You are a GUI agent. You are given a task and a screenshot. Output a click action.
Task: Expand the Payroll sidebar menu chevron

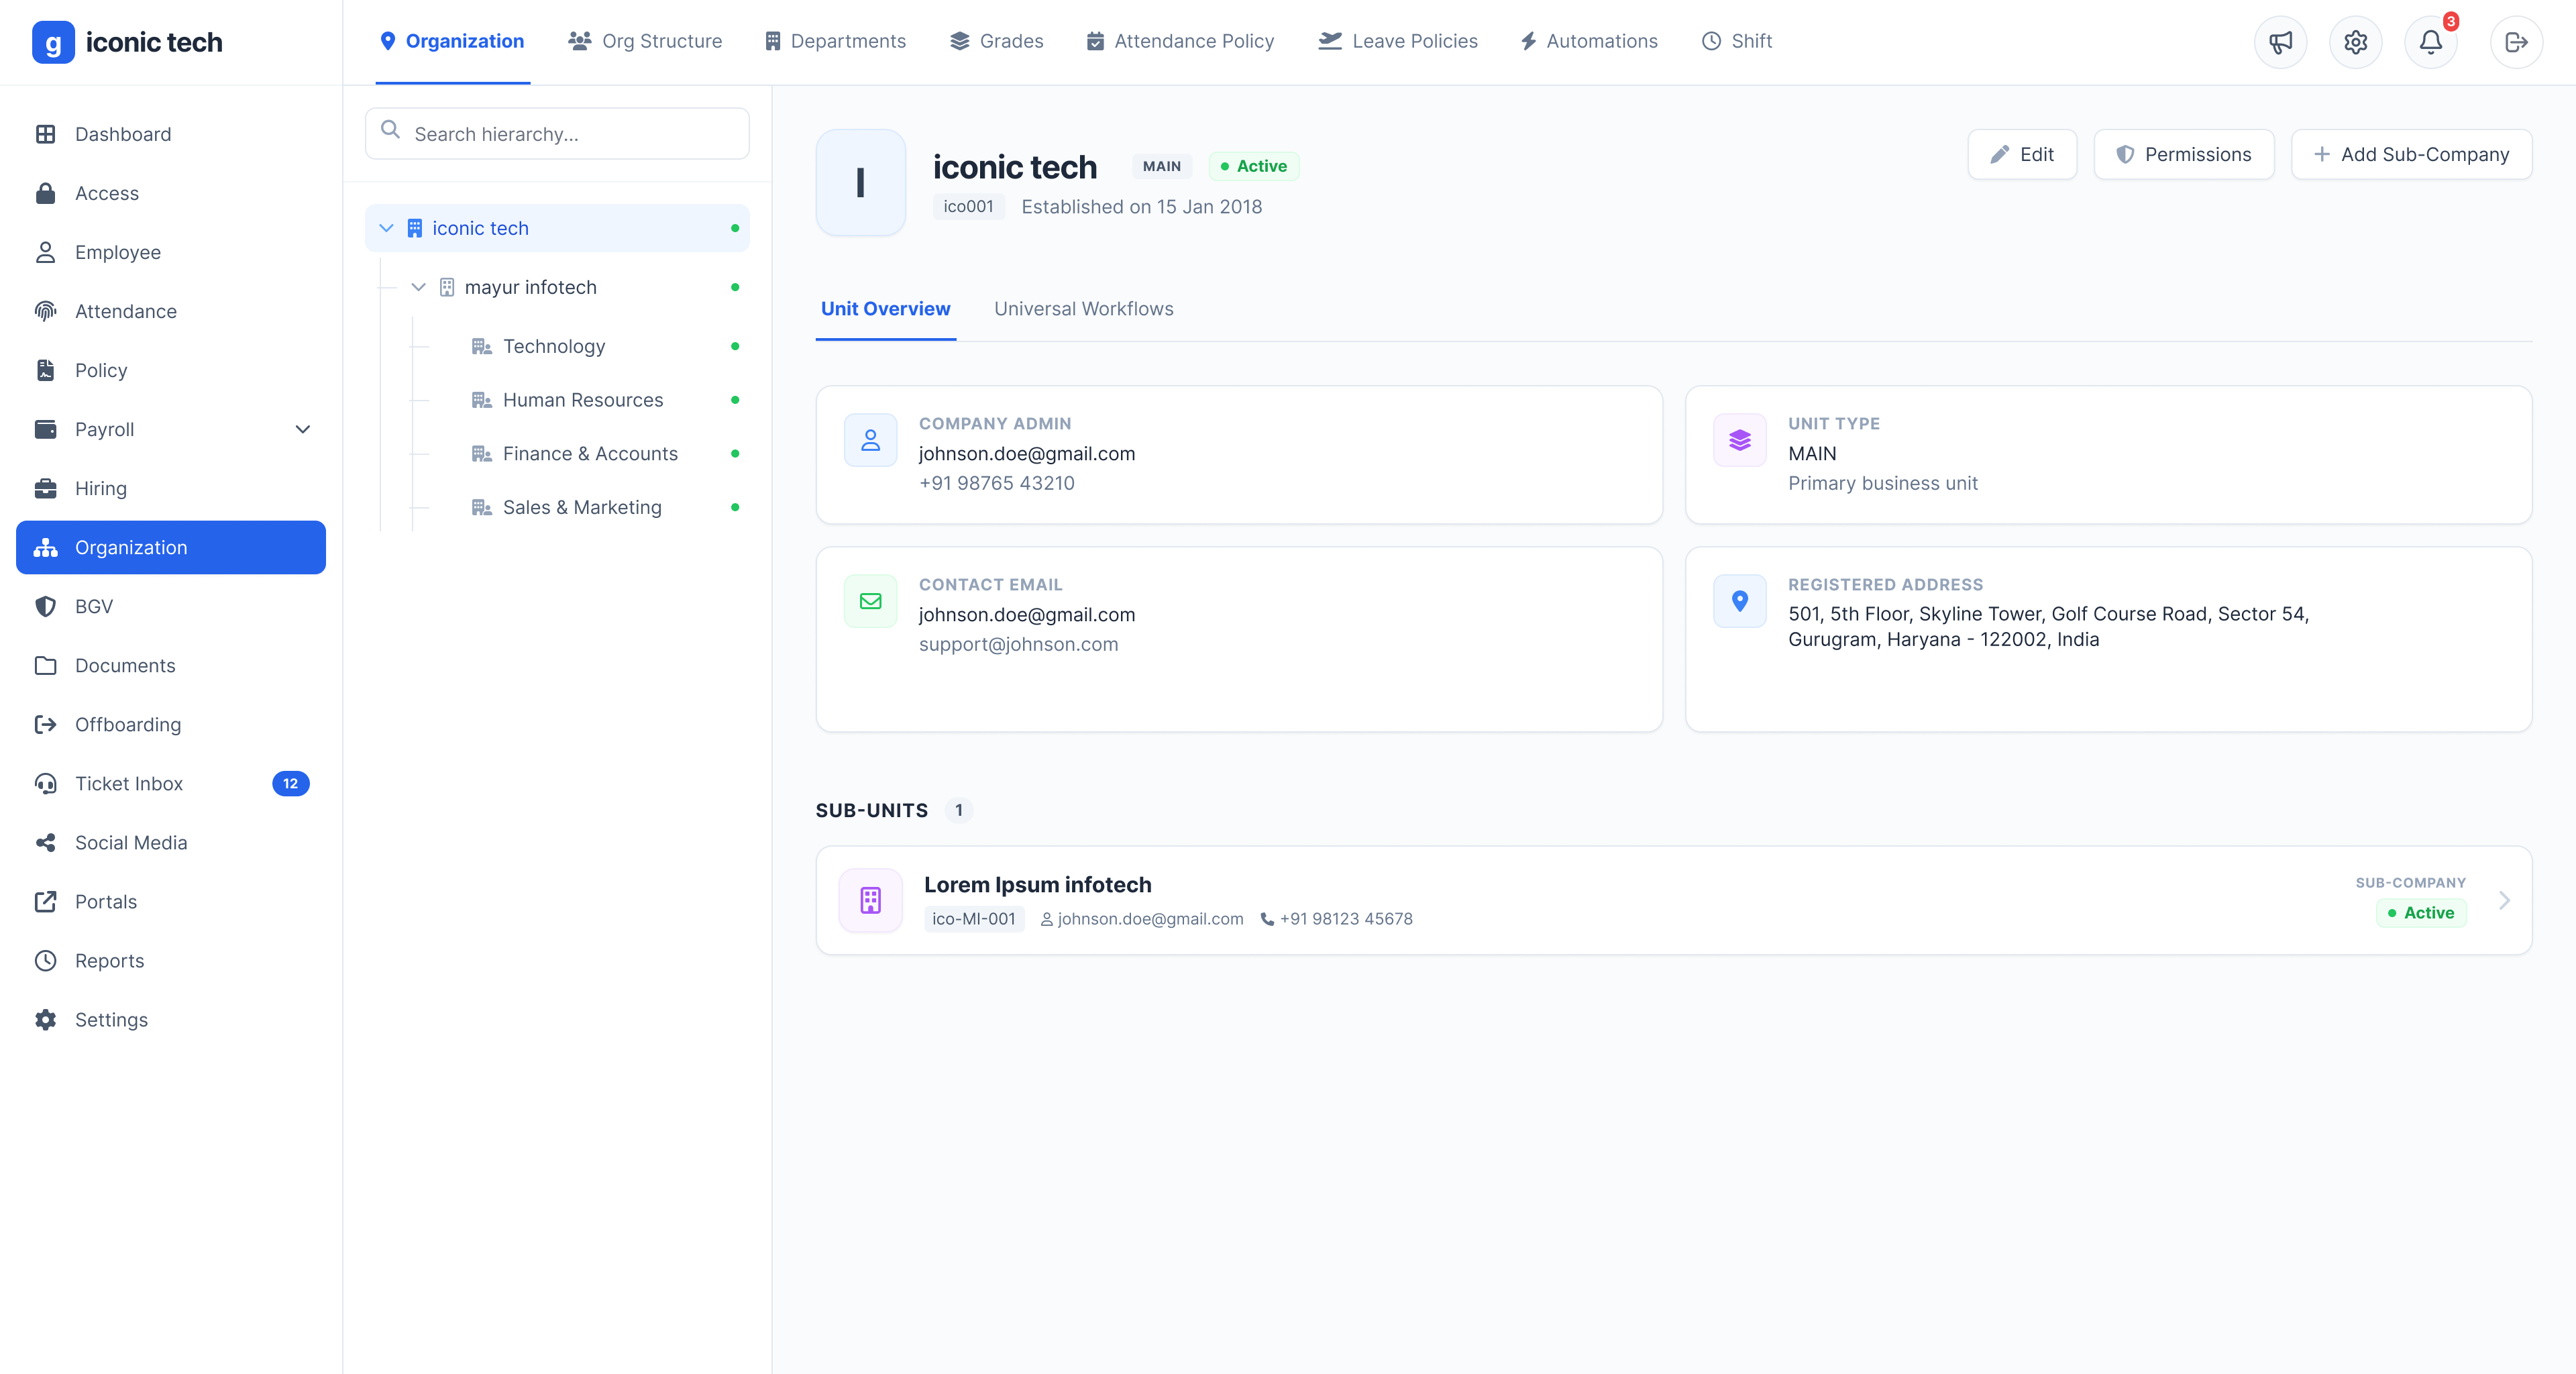click(302, 429)
